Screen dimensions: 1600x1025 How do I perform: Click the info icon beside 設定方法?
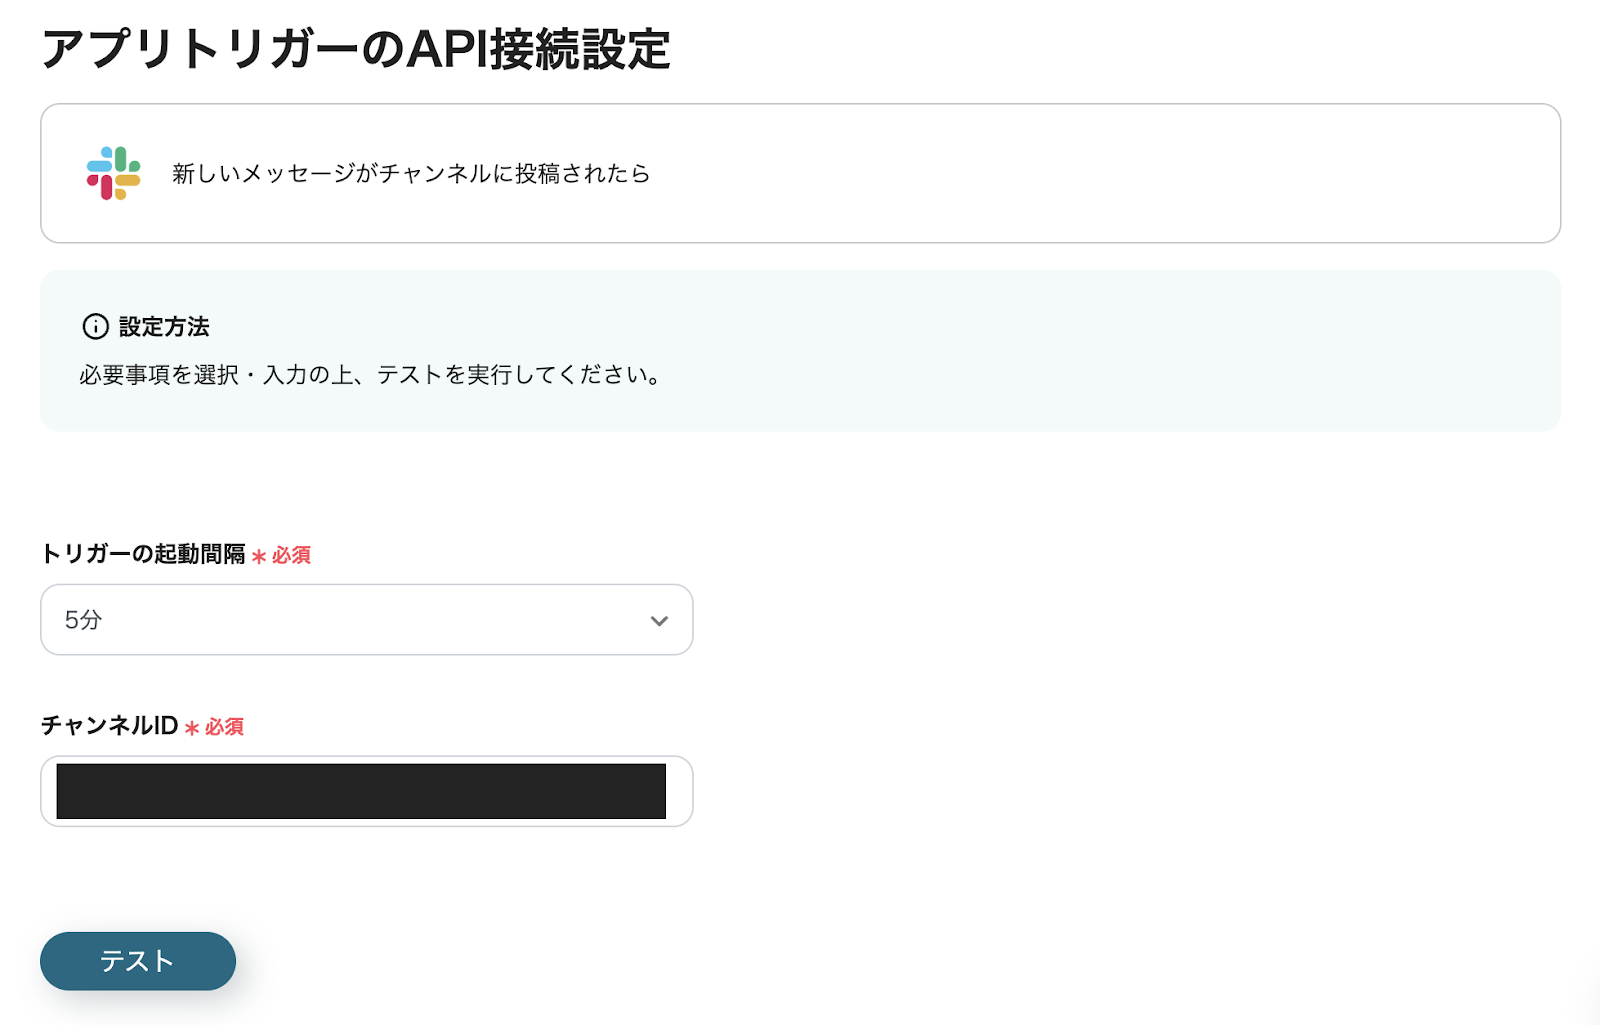coord(95,327)
